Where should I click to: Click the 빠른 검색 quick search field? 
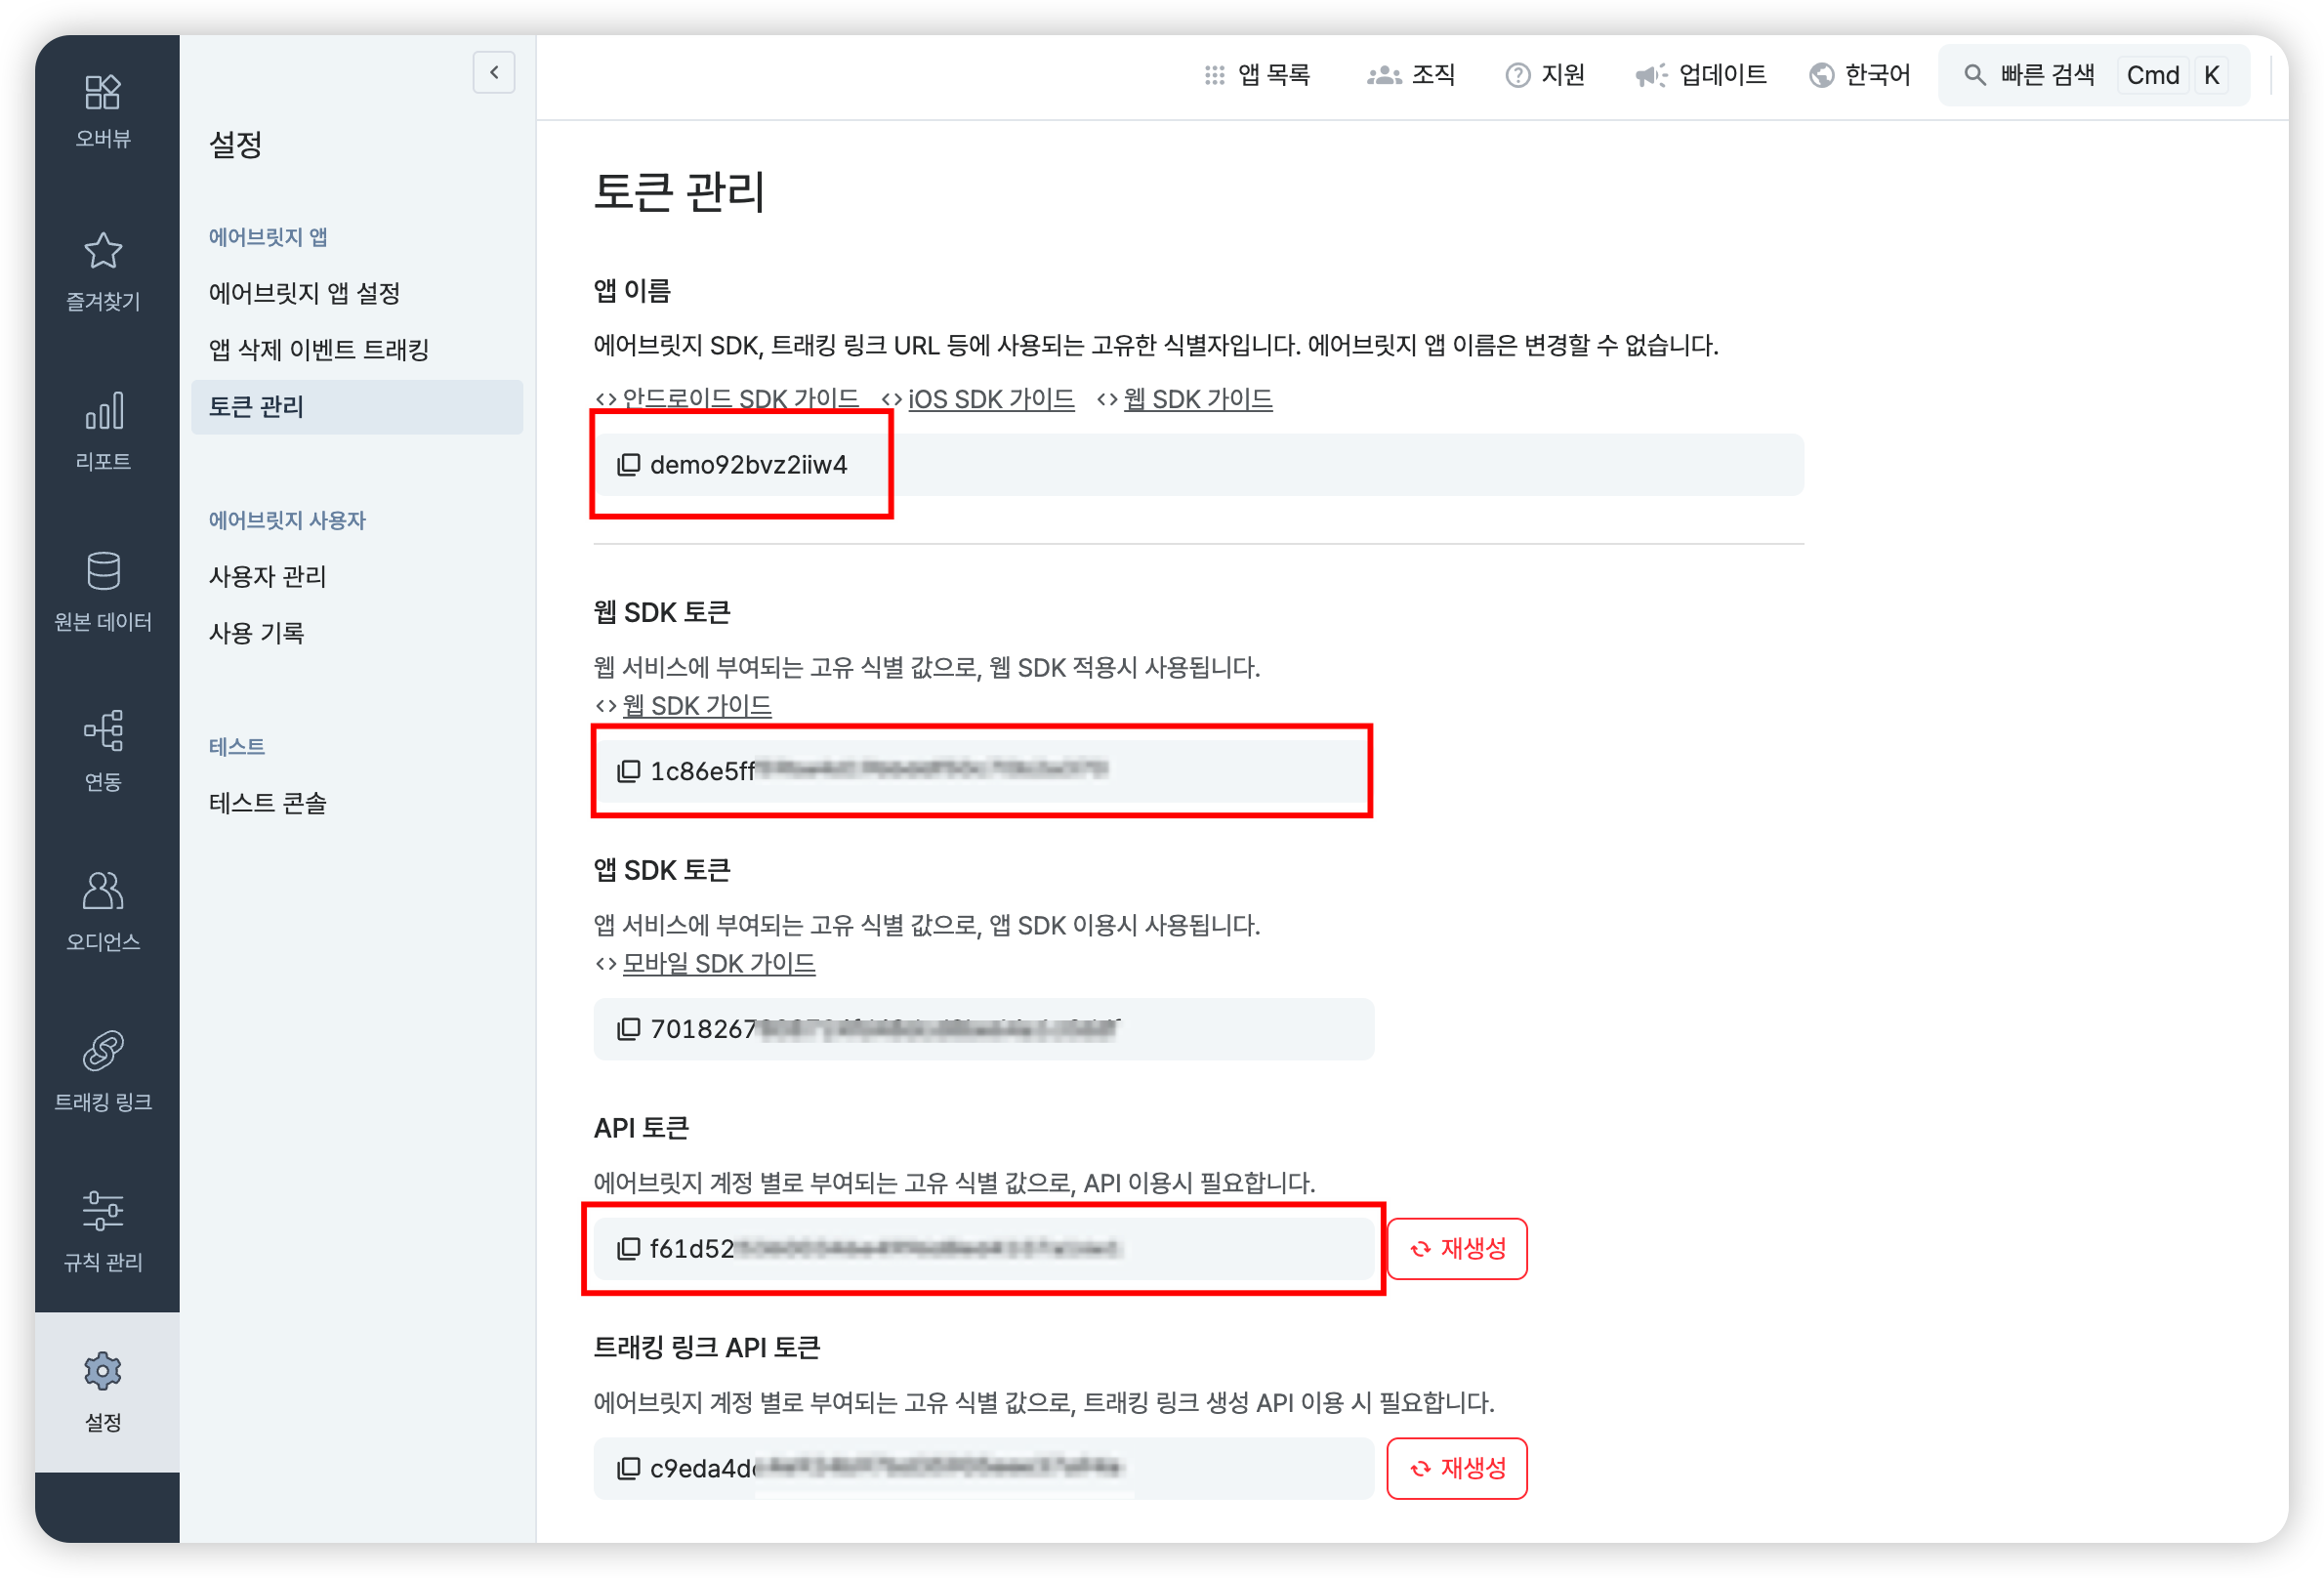click(x=2094, y=75)
